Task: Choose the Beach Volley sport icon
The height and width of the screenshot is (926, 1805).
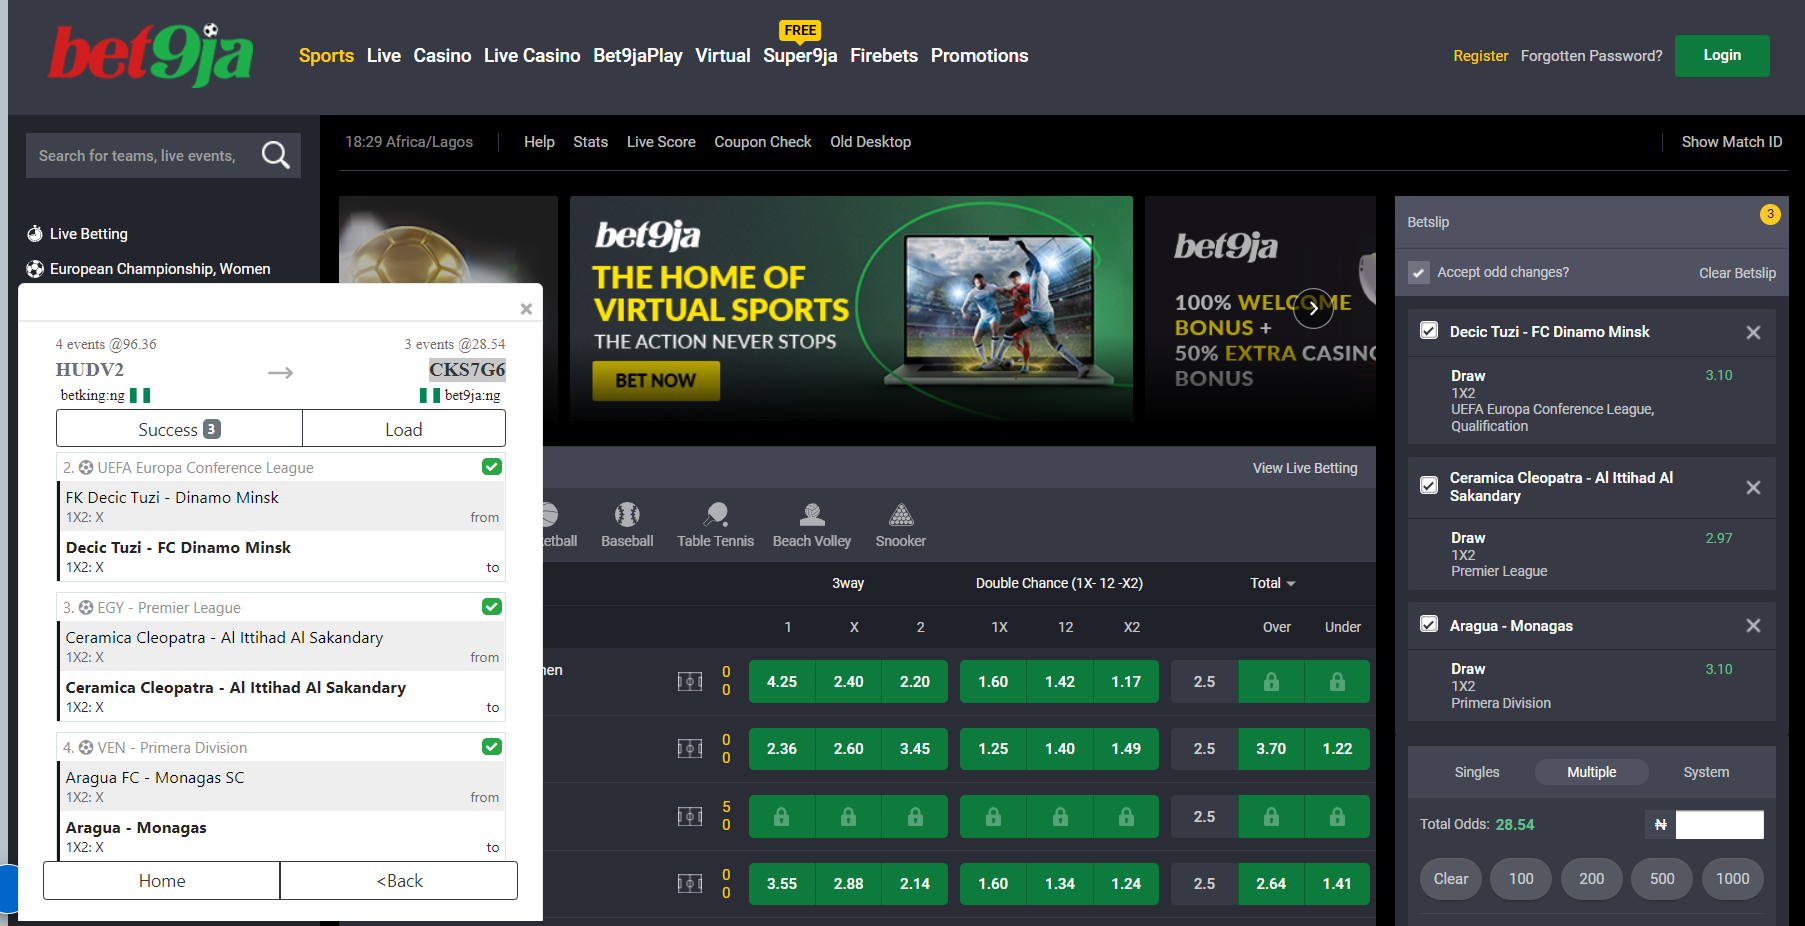Action: point(811,516)
